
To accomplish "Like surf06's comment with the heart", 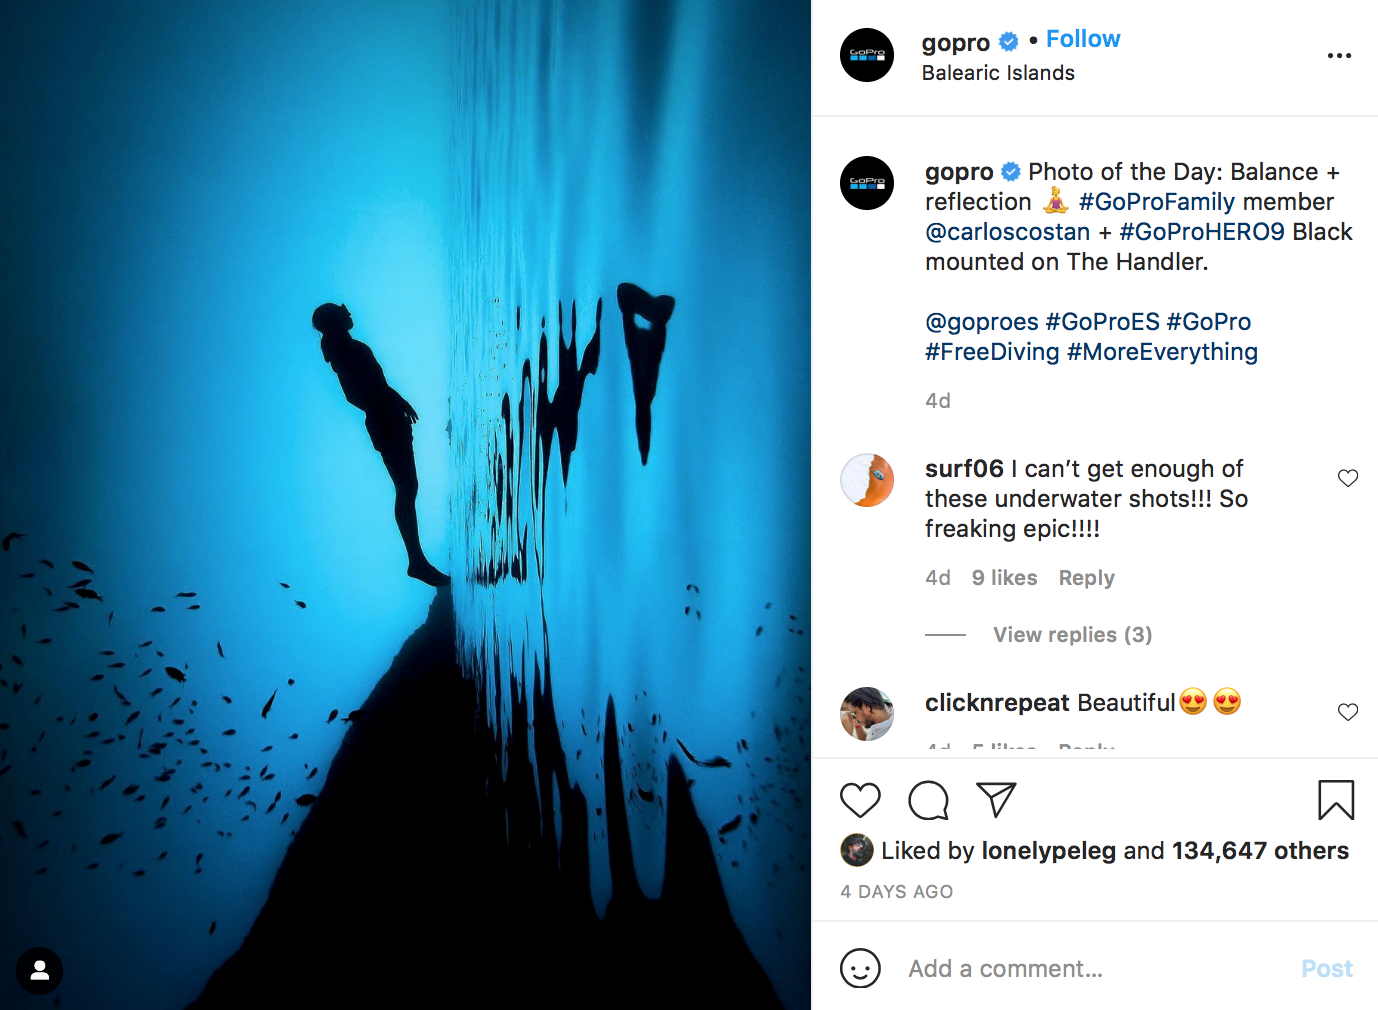I will [1348, 478].
